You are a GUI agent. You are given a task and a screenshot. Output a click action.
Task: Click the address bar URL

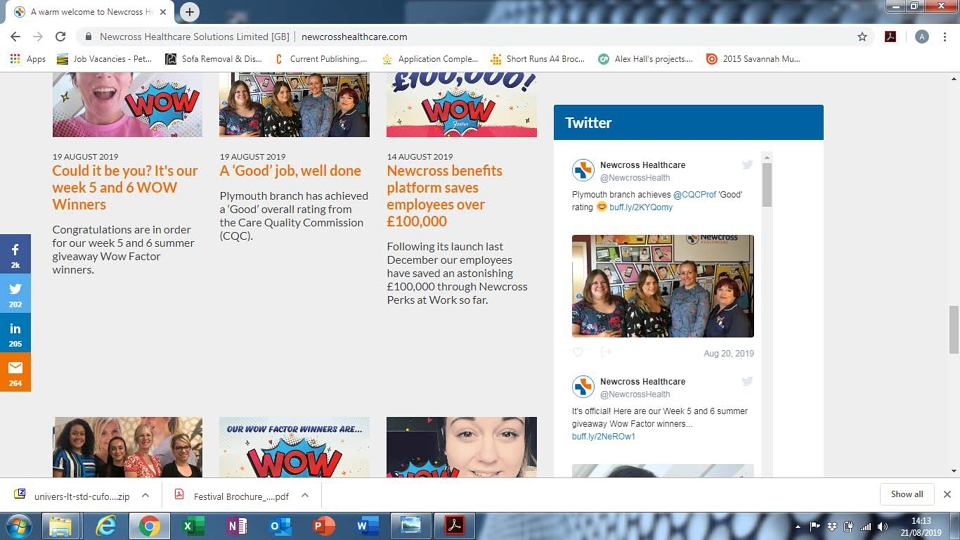(354, 37)
